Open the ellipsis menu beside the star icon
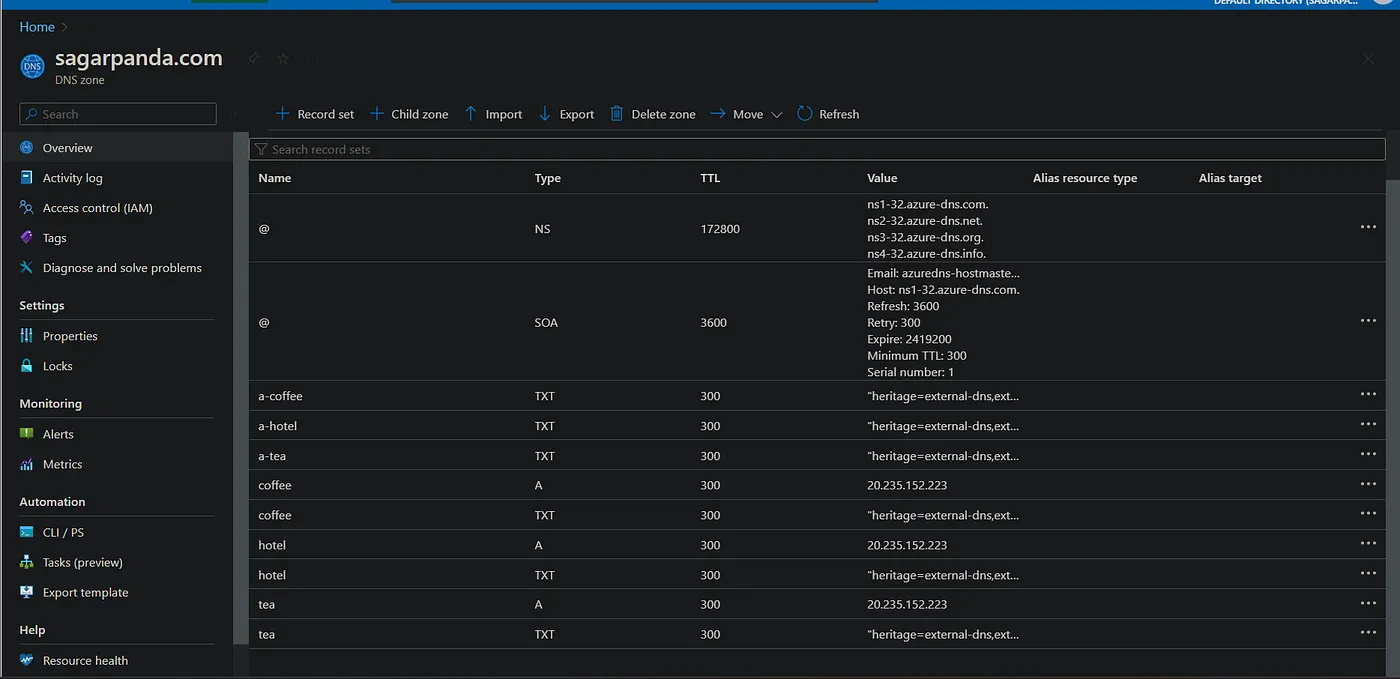1400x679 pixels. (x=314, y=59)
